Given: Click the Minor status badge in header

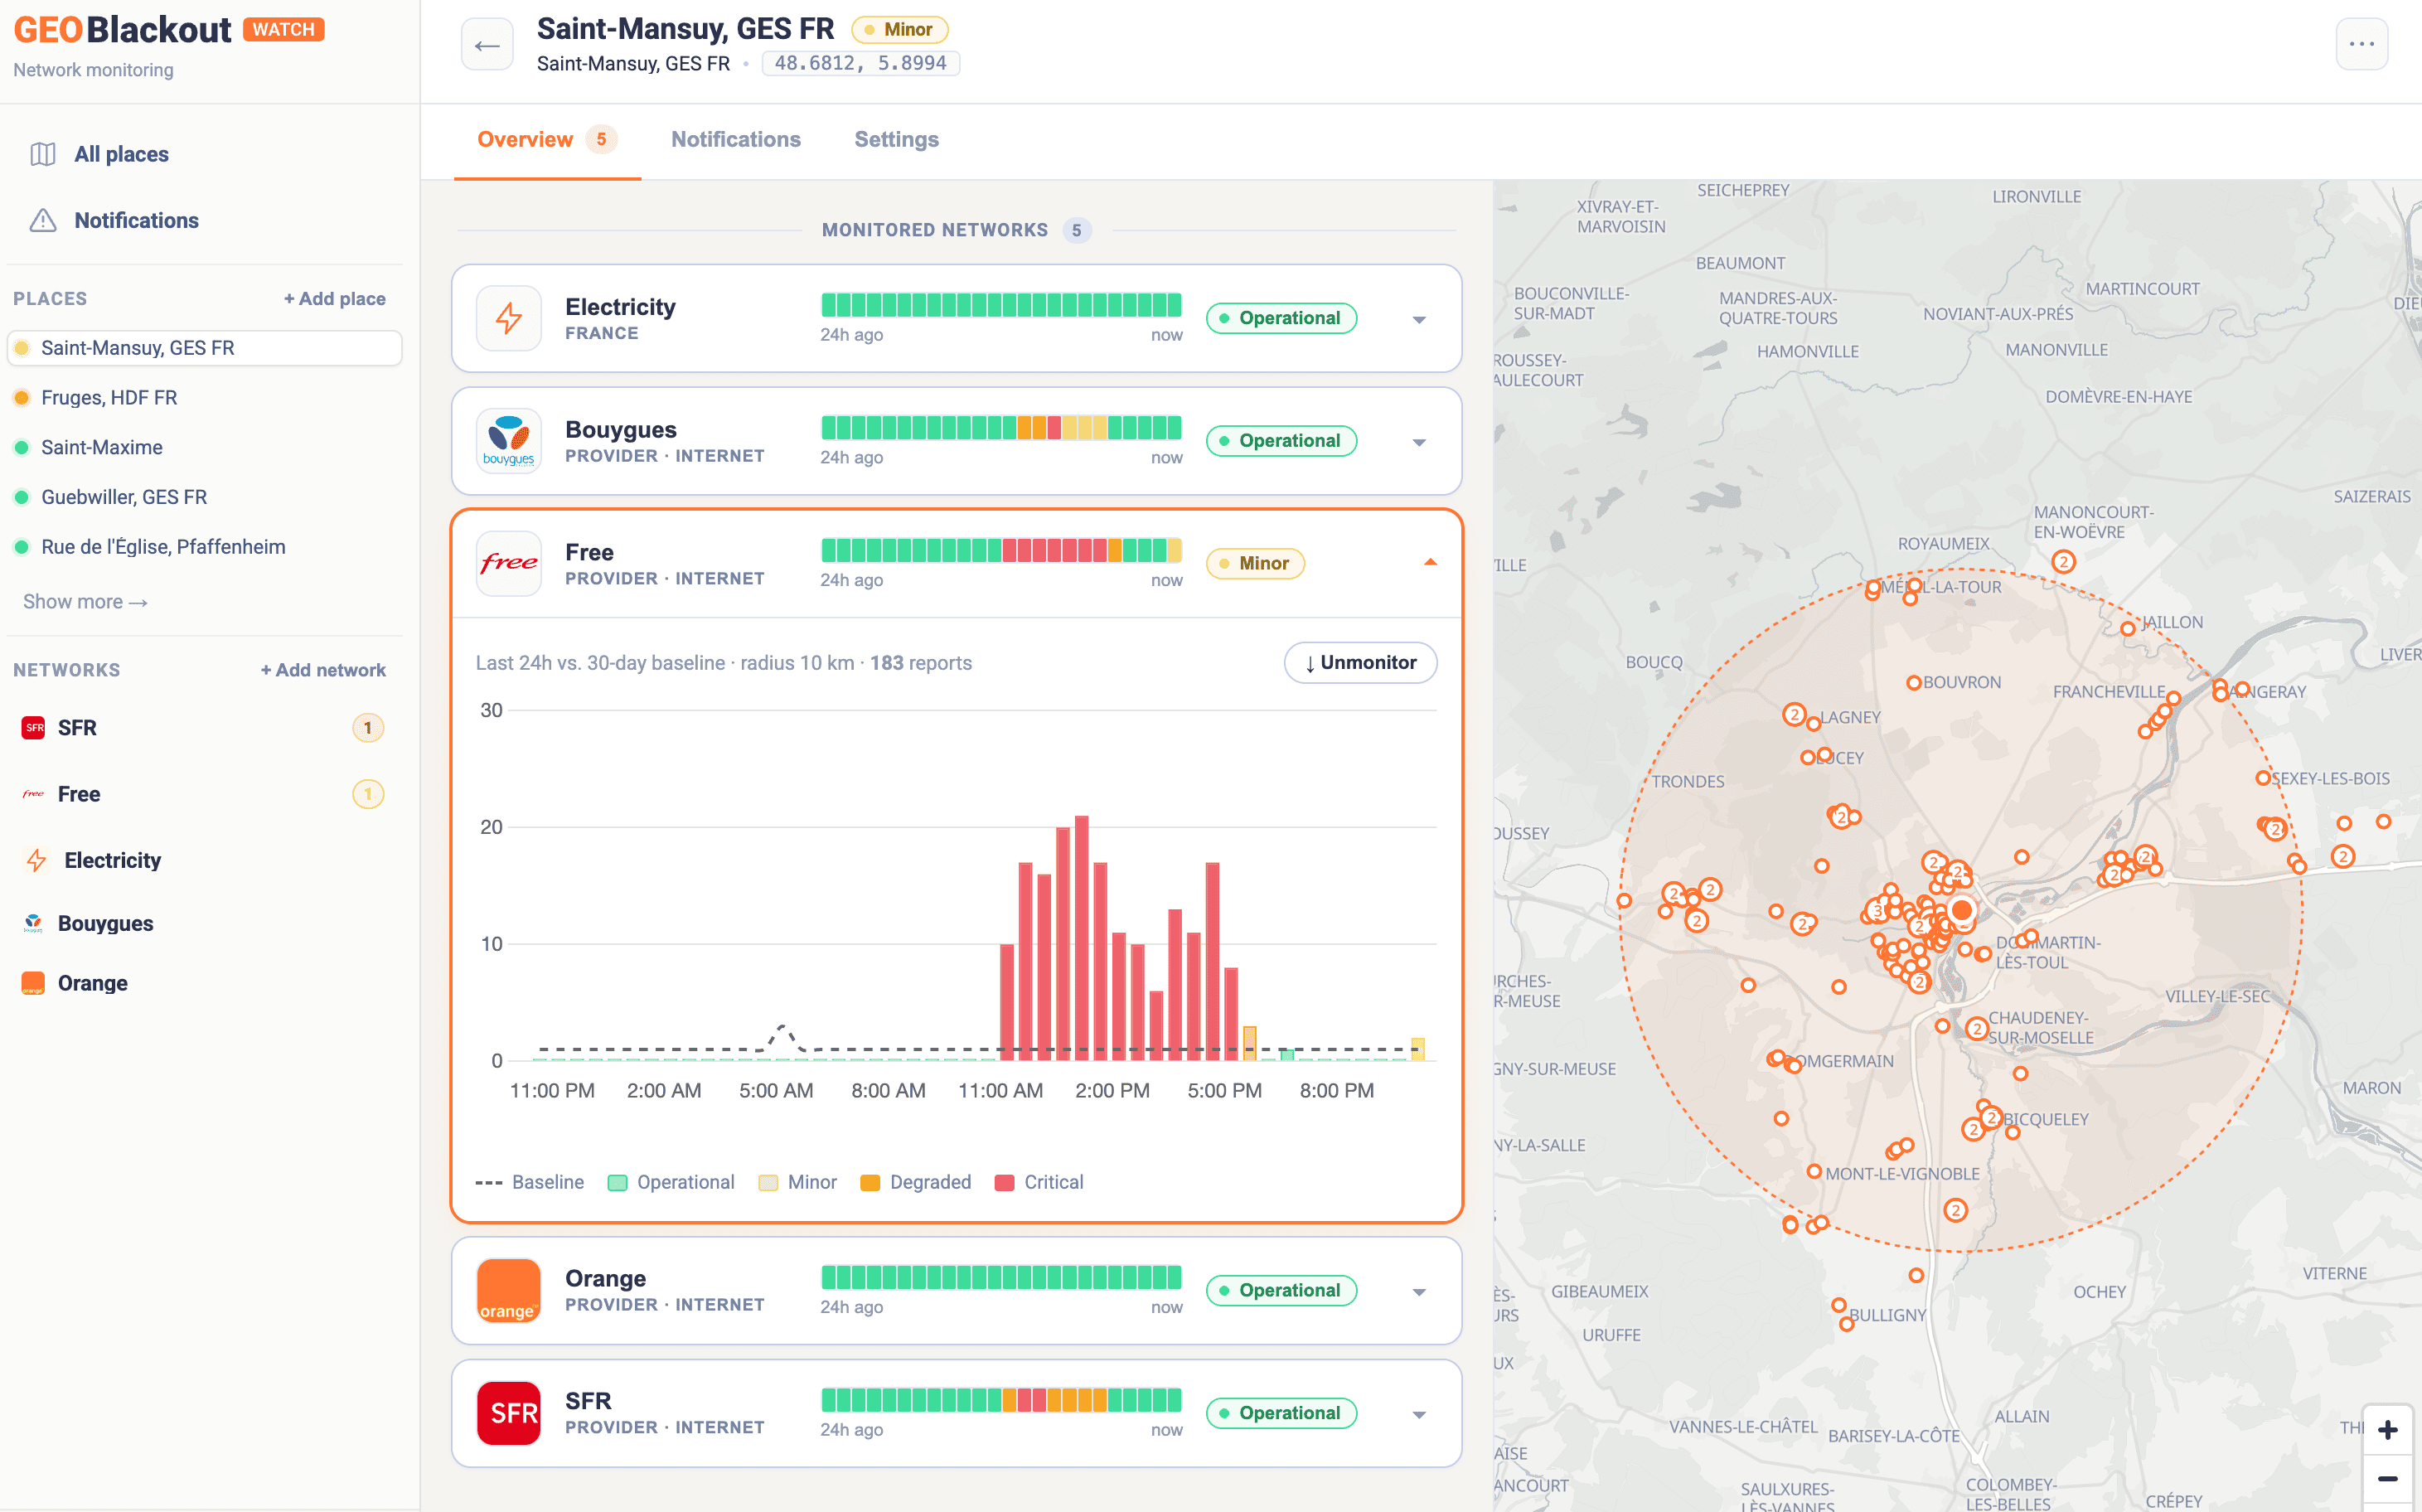Looking at the screenshot, I should (899, 29).
